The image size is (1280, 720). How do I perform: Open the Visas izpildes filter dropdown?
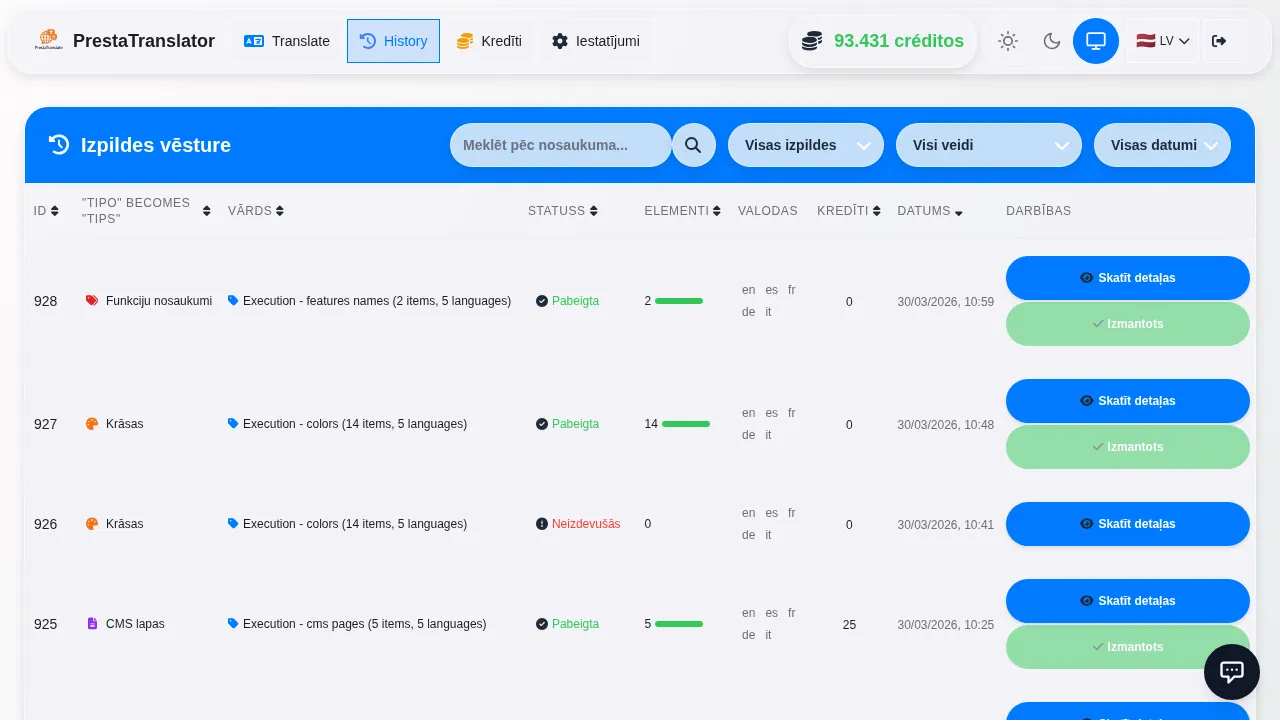click(805, 145)
